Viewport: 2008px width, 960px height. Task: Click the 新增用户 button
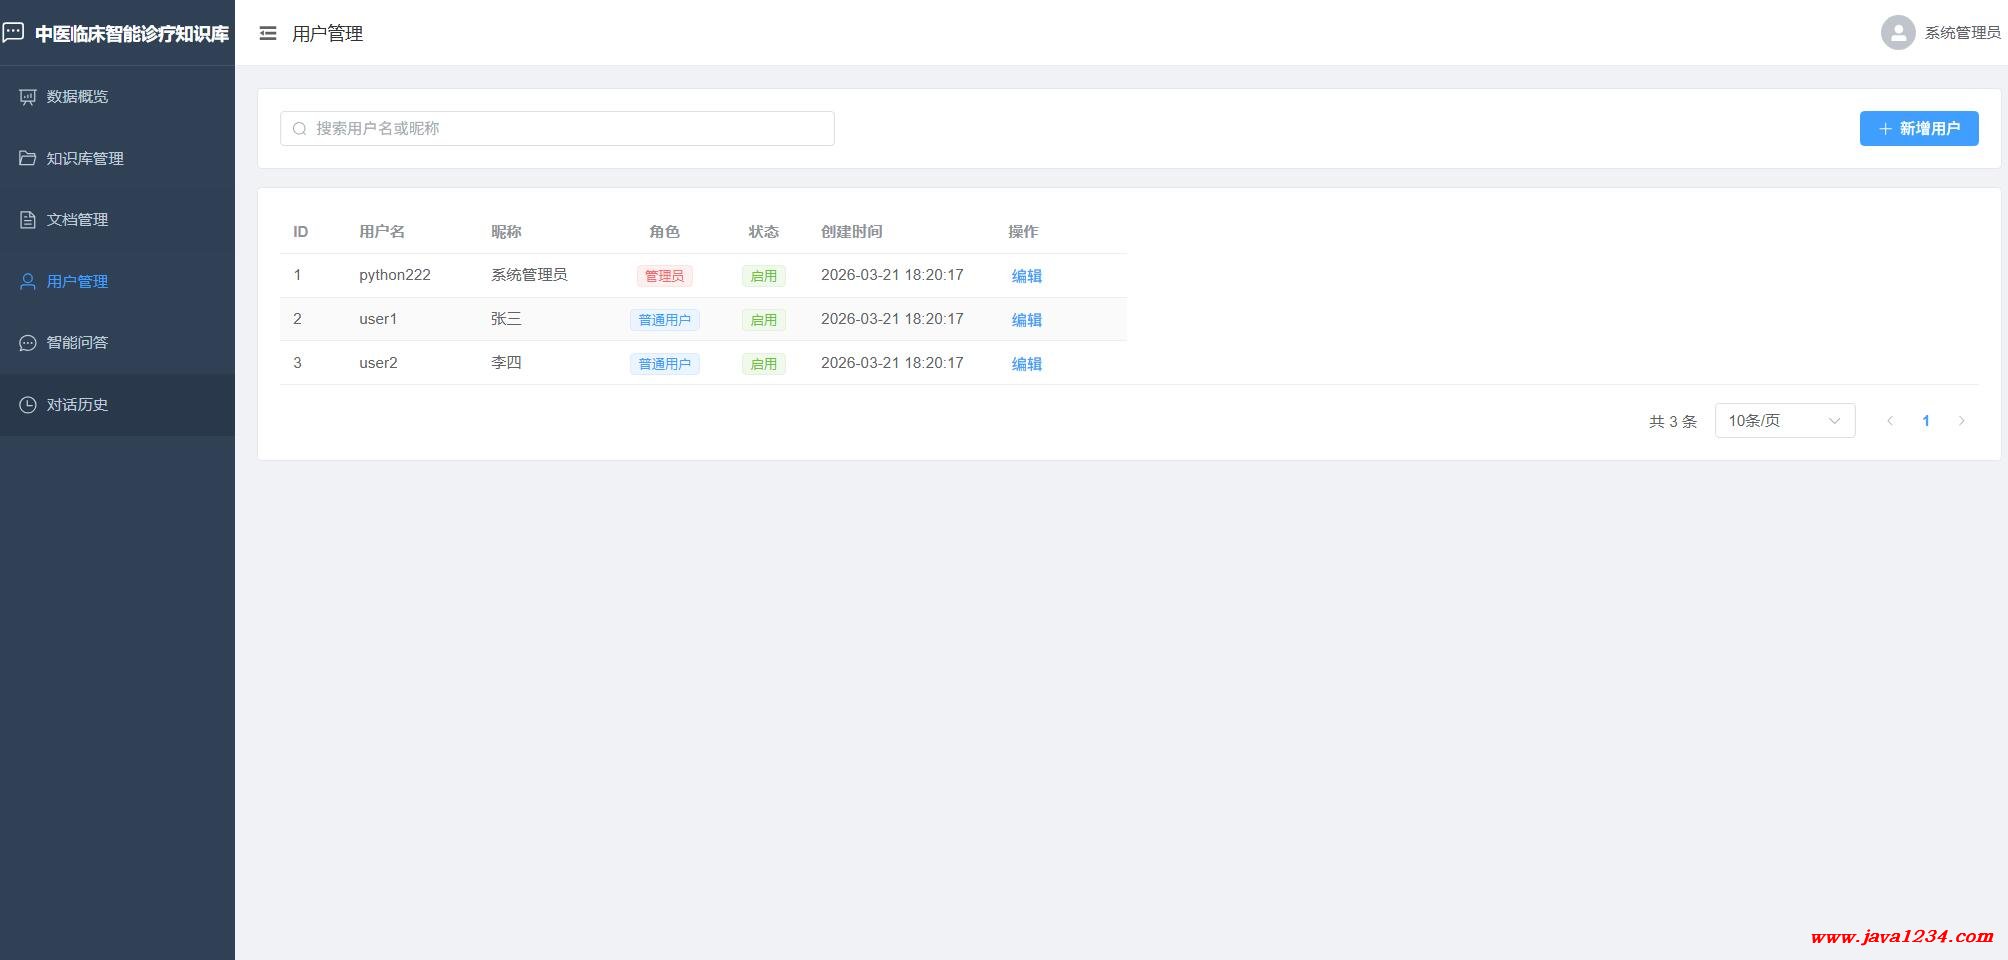click(1918, 129)
